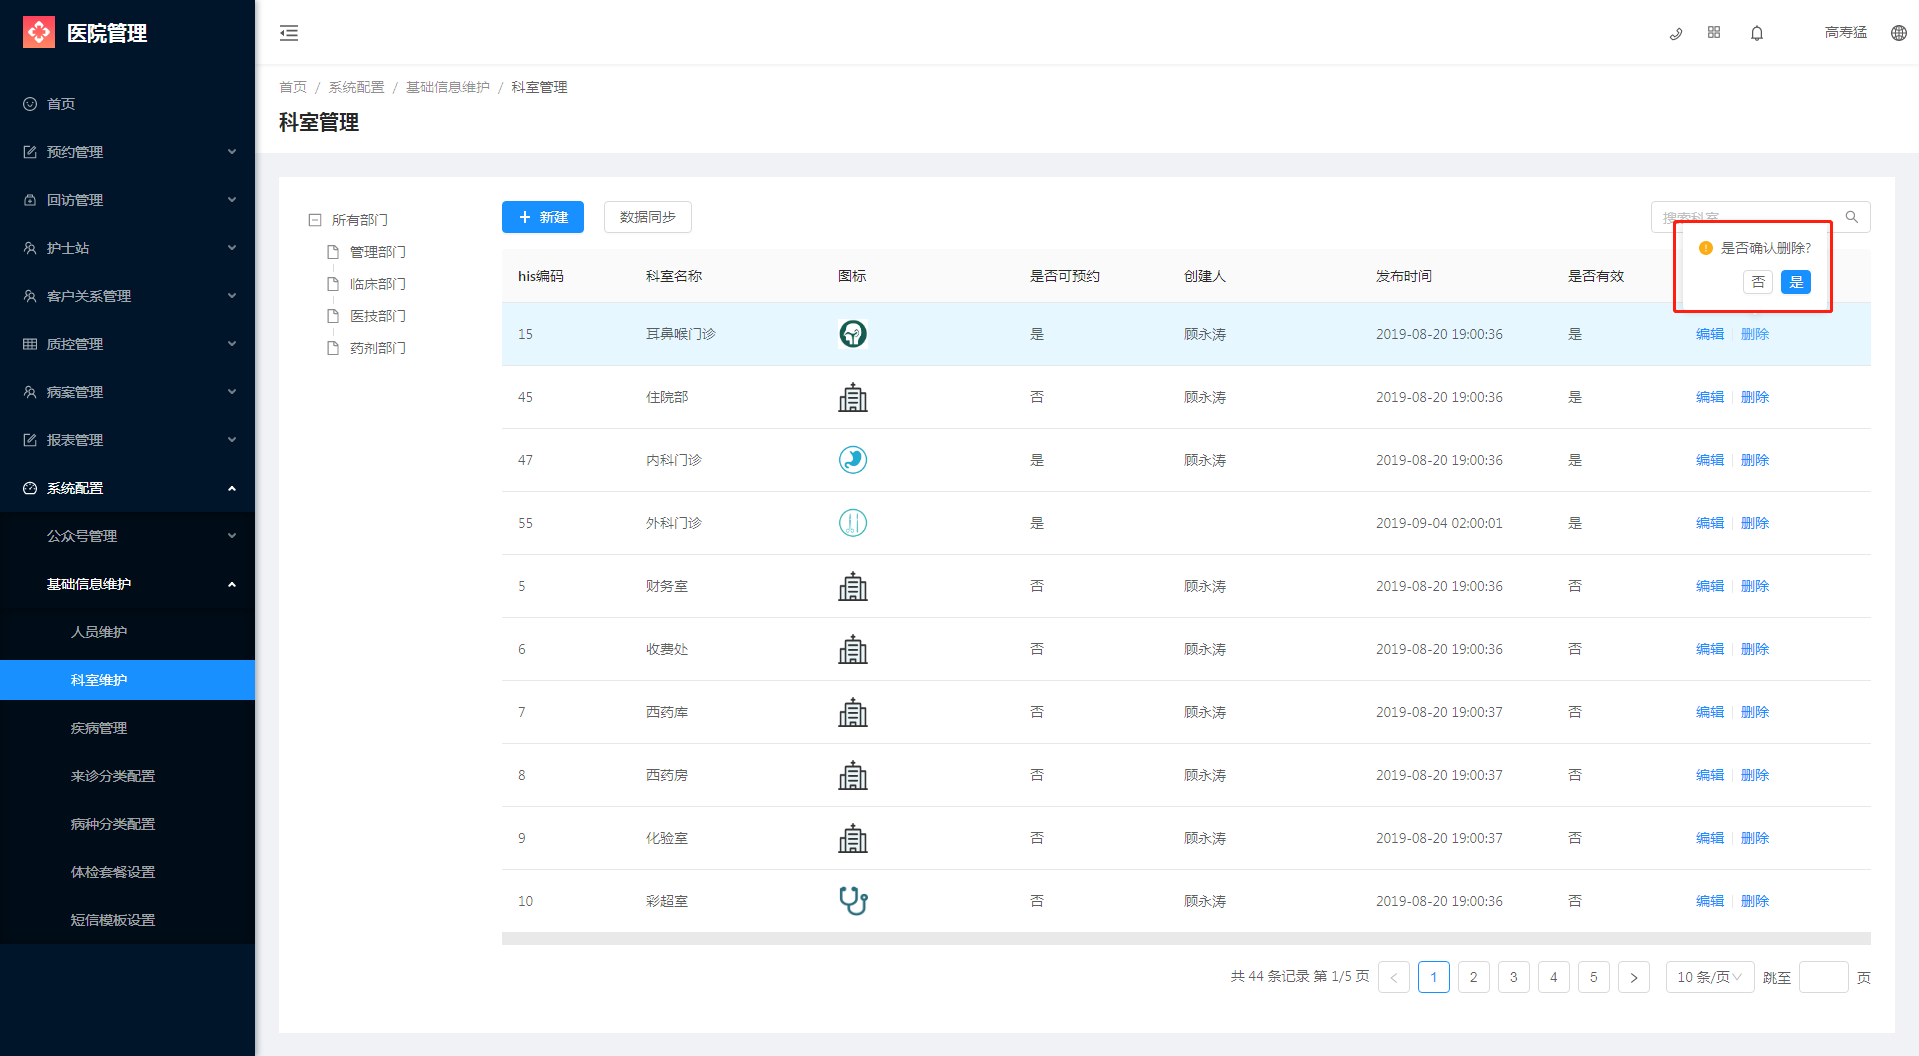This screenshot has width=1919, height=1056.
Task: Open the 10 条/页 page size dropdown
Action: [x=1710, y=977]
